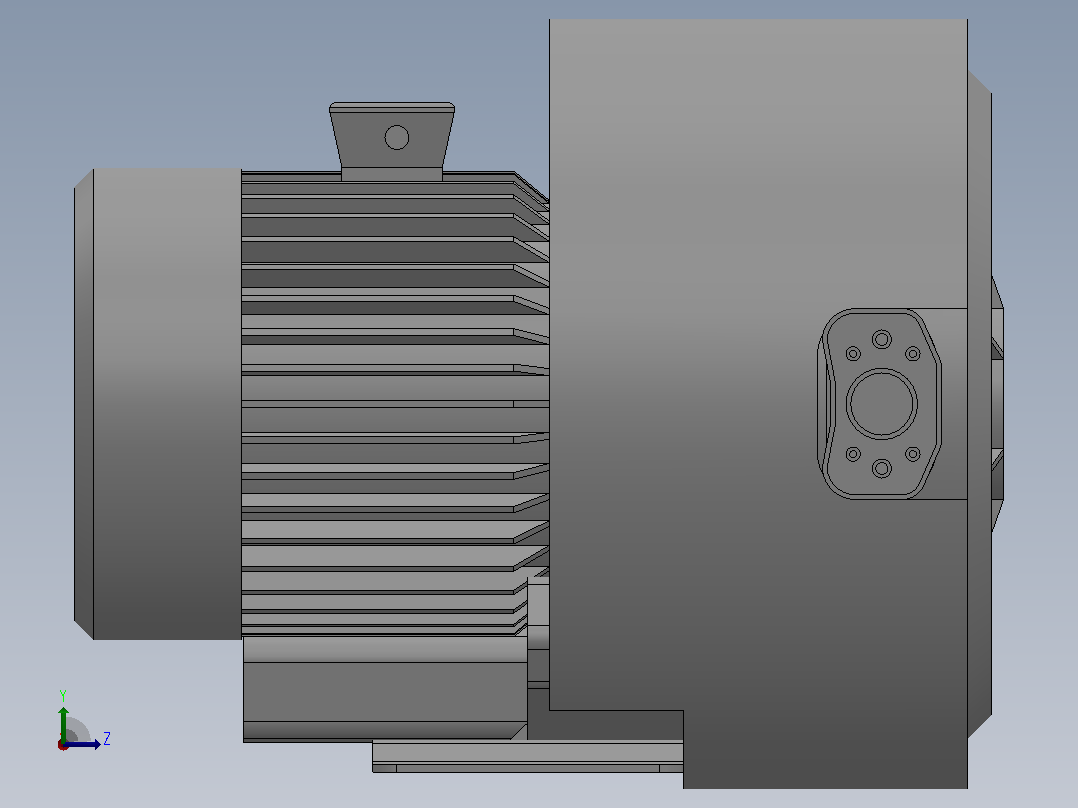Select the mounting base plate at the bottom
Image resolution: width=1078 pixels, height=808 pixels.
pos(528,756)
